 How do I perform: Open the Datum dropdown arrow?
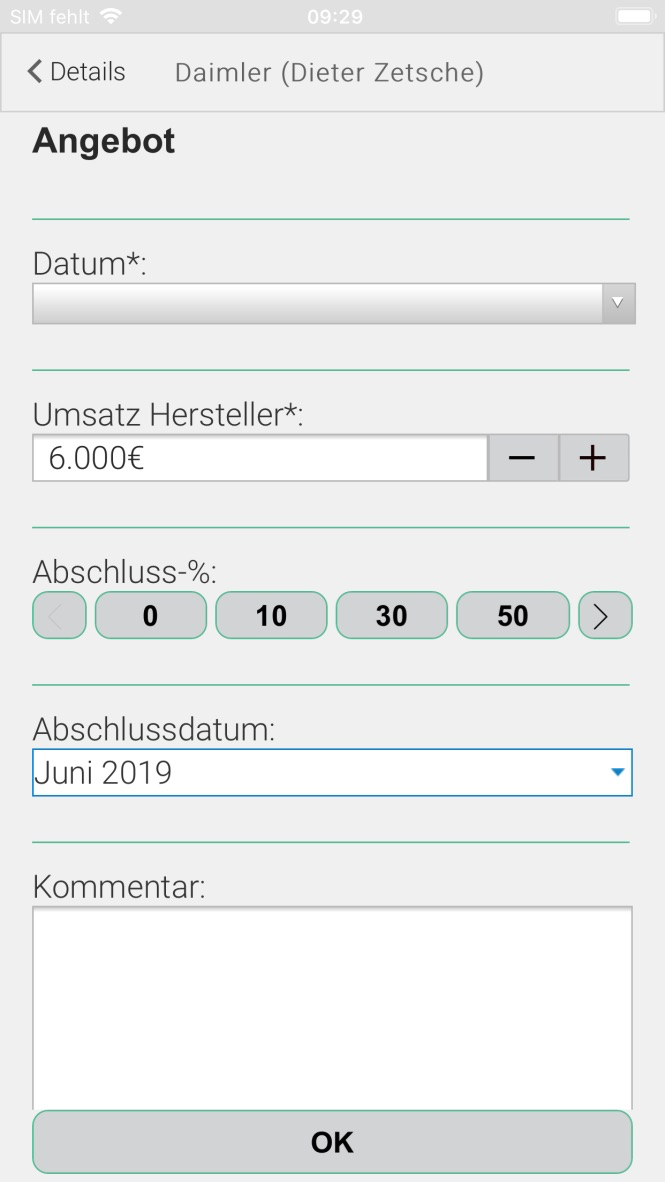coord(617,303)
